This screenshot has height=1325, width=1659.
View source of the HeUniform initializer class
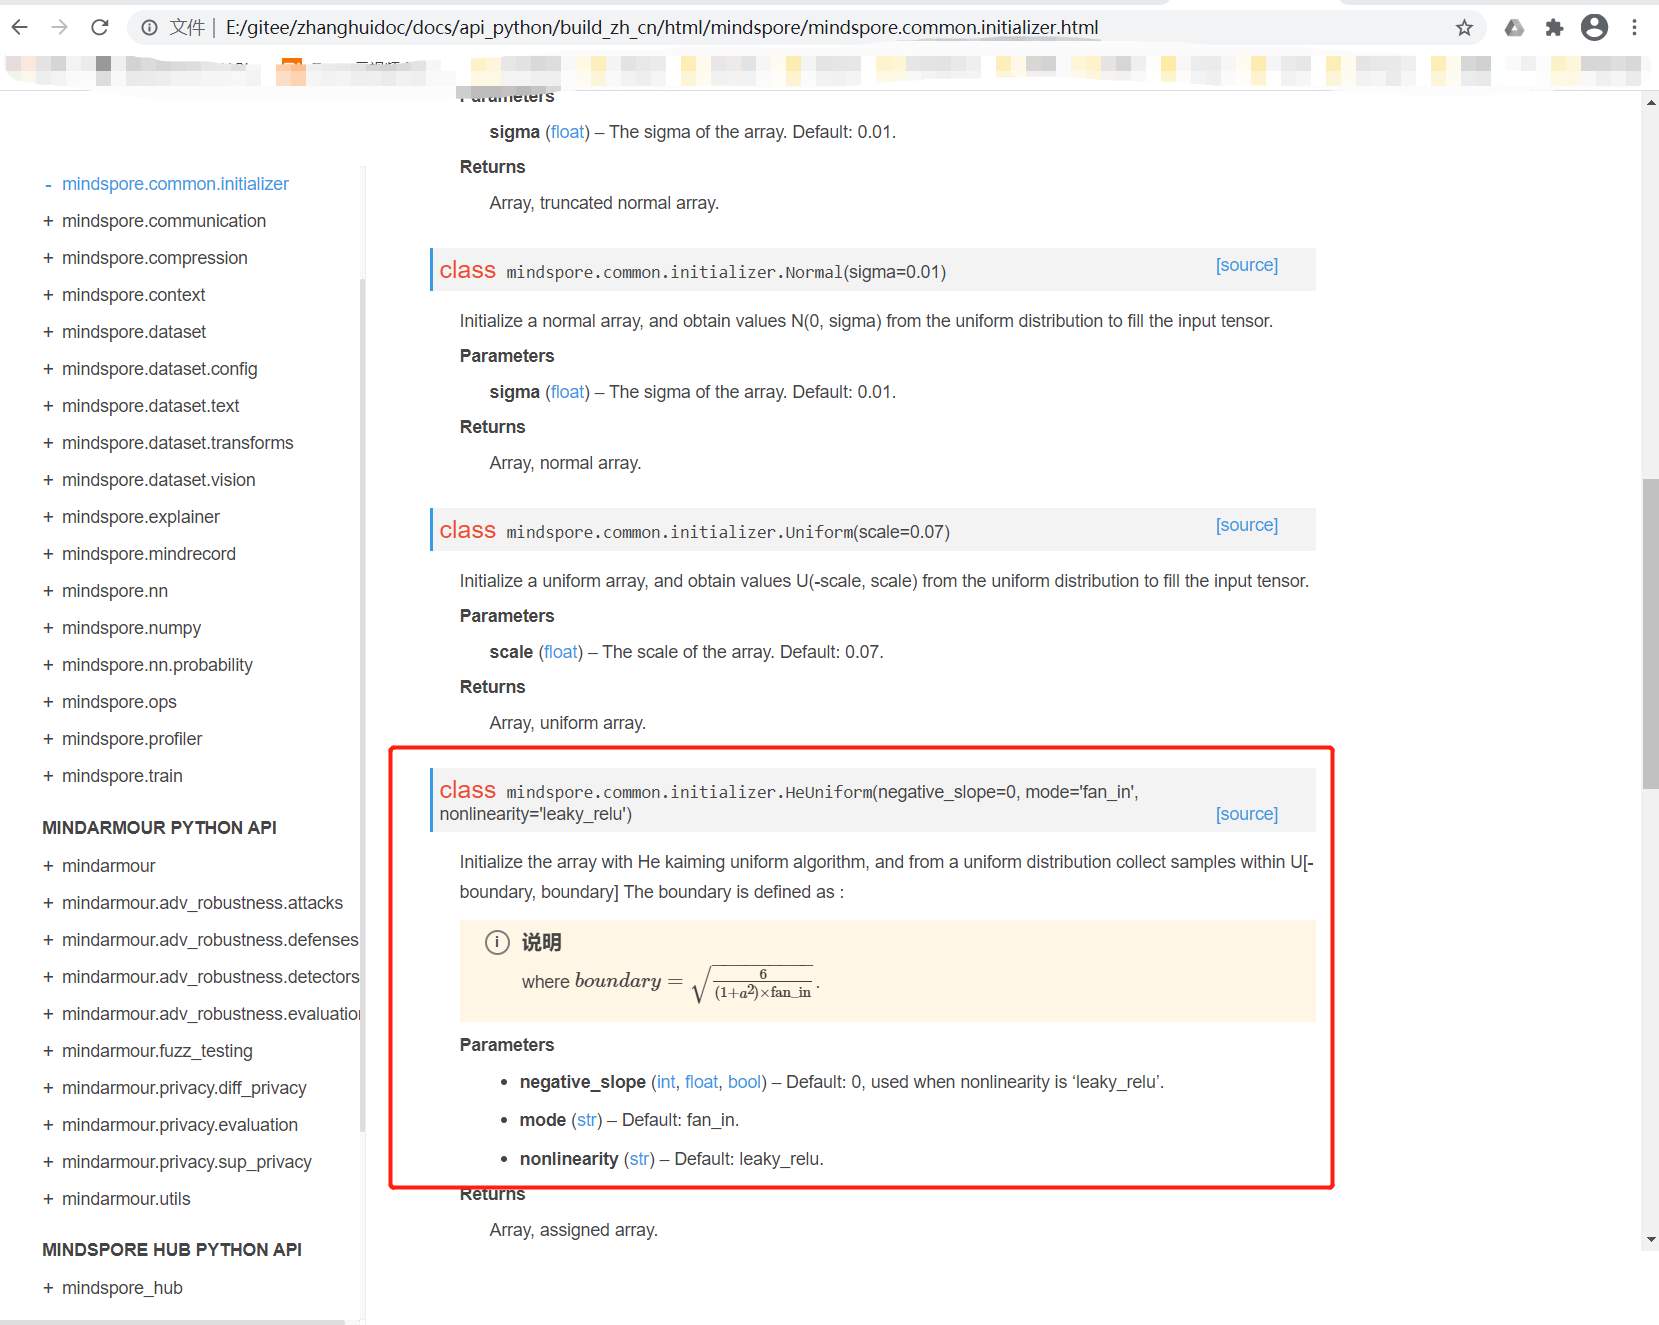pos(1247,814)
